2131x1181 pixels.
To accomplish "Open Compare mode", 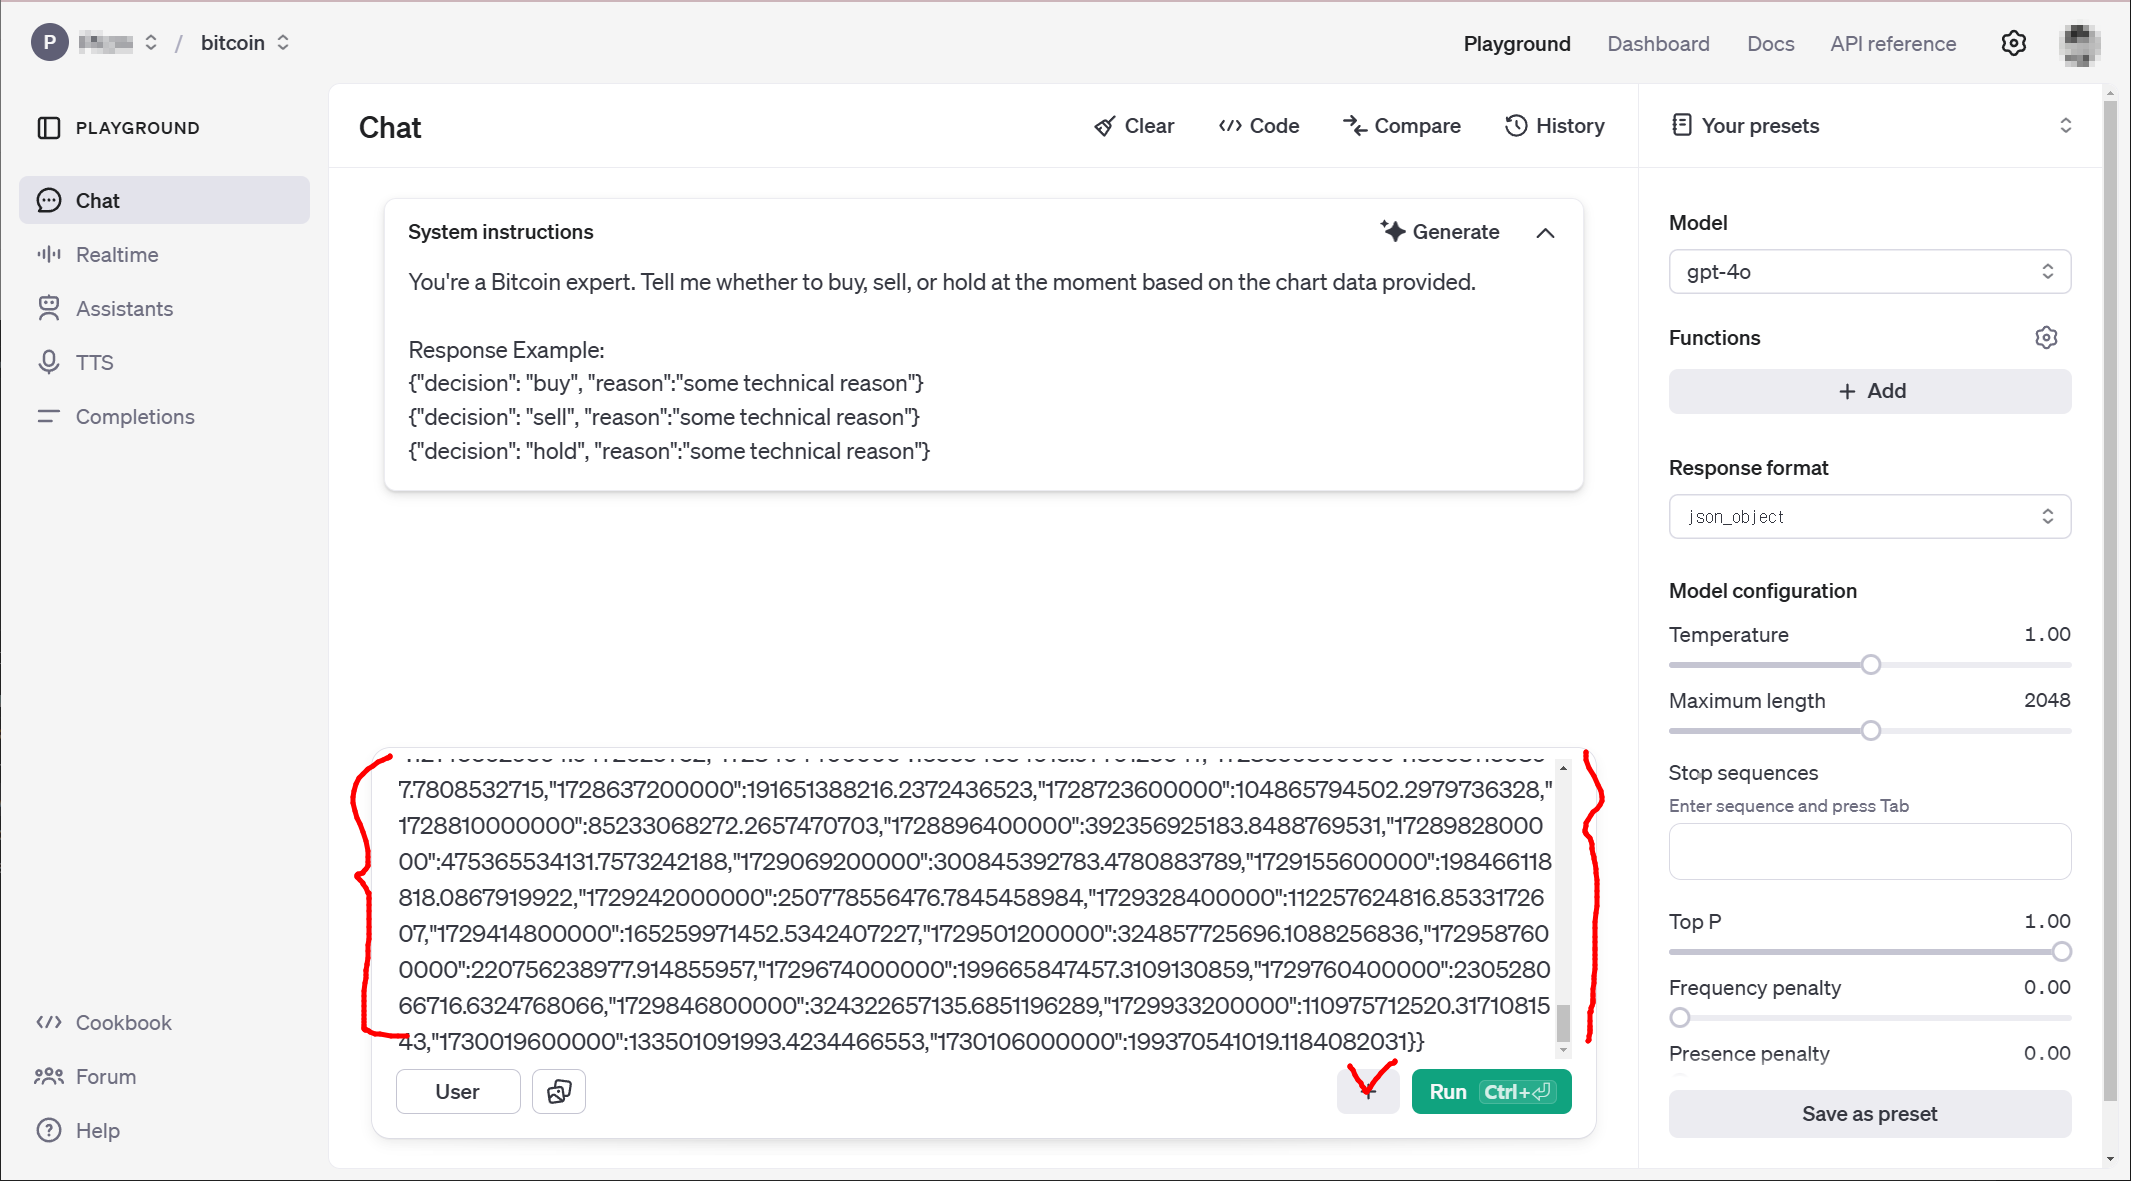I will (1402, 126).
